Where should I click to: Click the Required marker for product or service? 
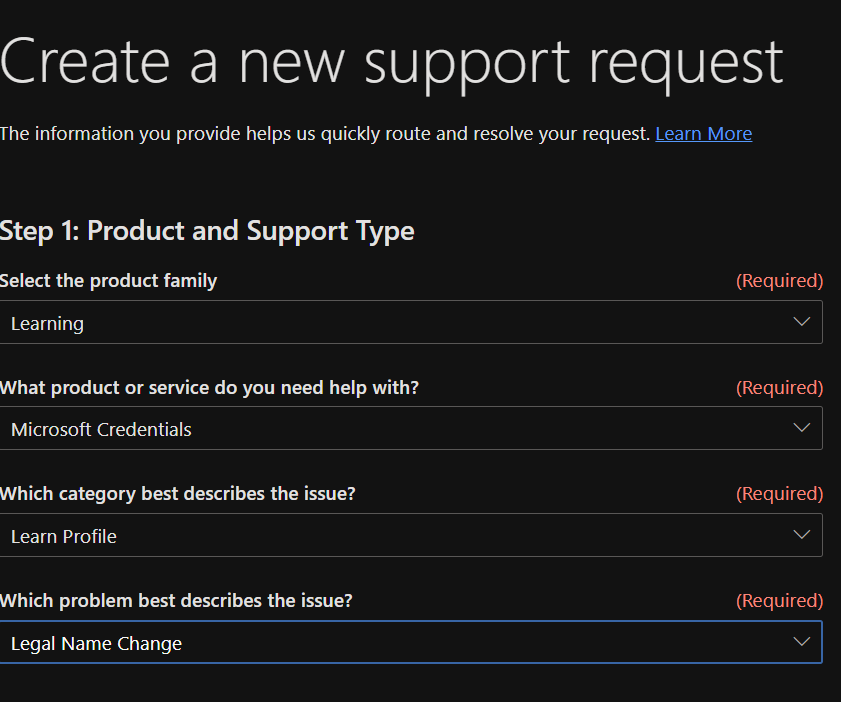click(x=779, y=387)
